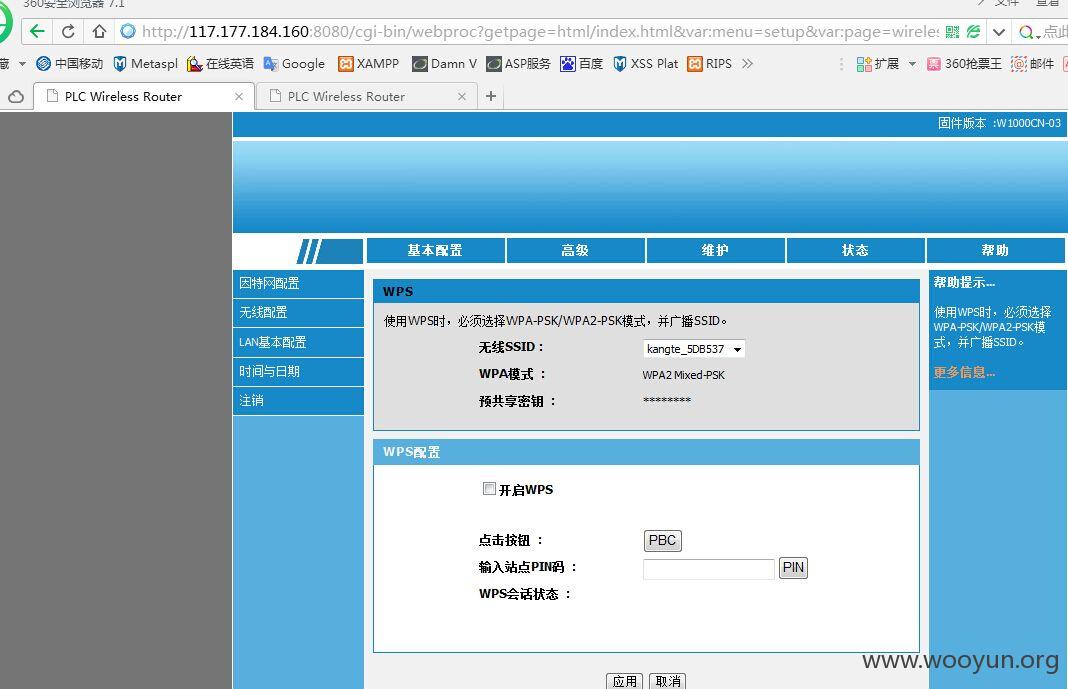Close the second PLC Wireless Router tab
This screenshot has width=1068, height=689.
pos(462,97)
